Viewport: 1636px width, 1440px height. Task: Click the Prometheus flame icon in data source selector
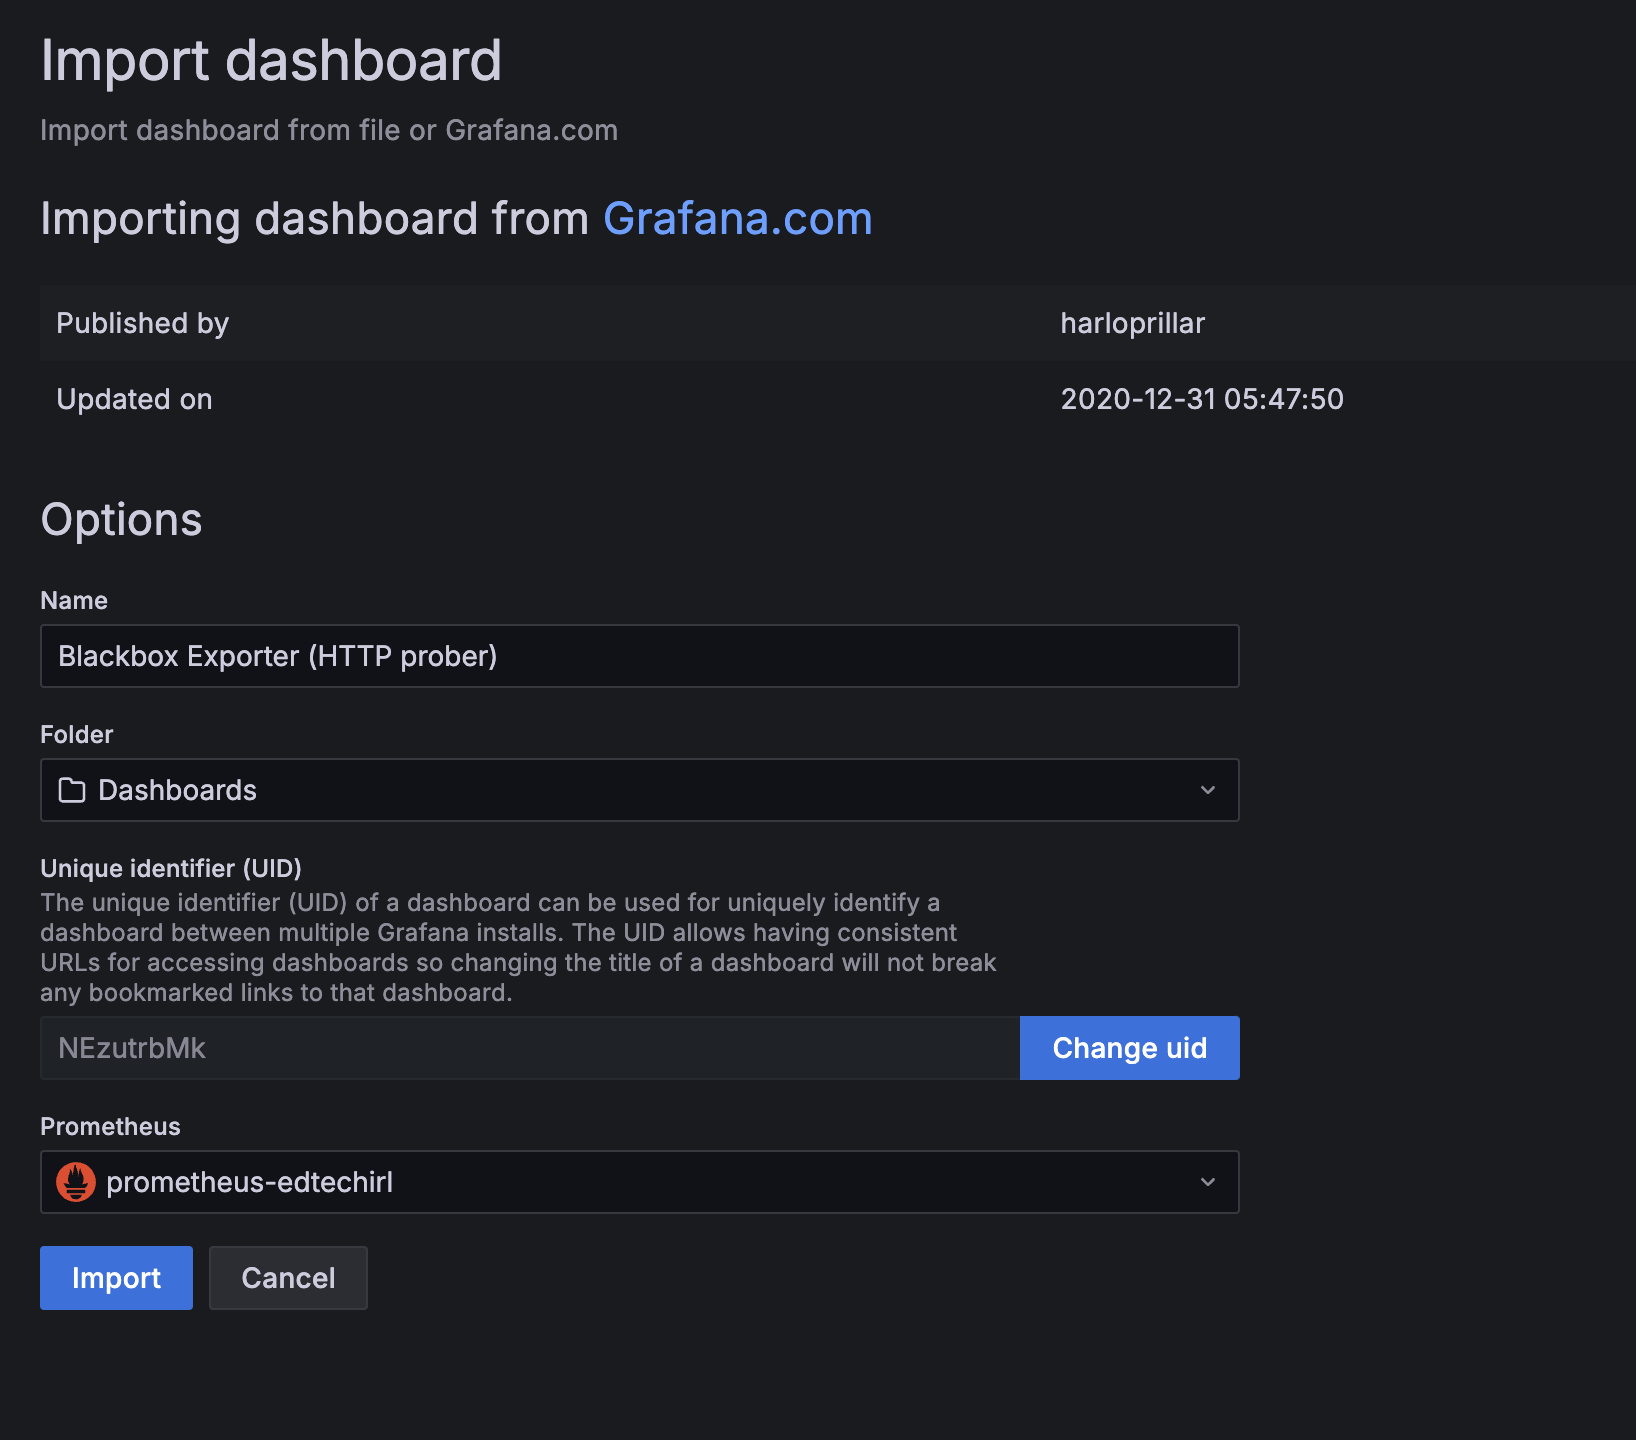coord(76,1182)
